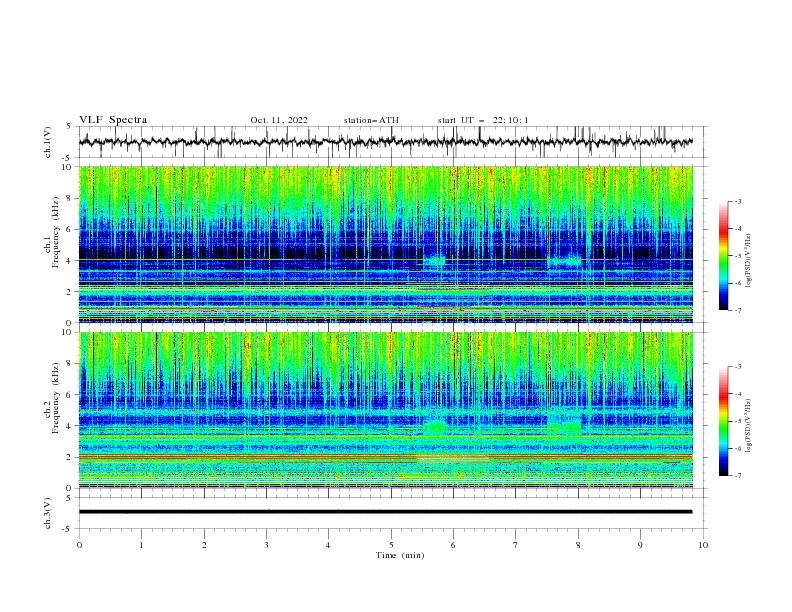Click time axis tick label "8"
This screenshot has width=792, height=612.
578,545
